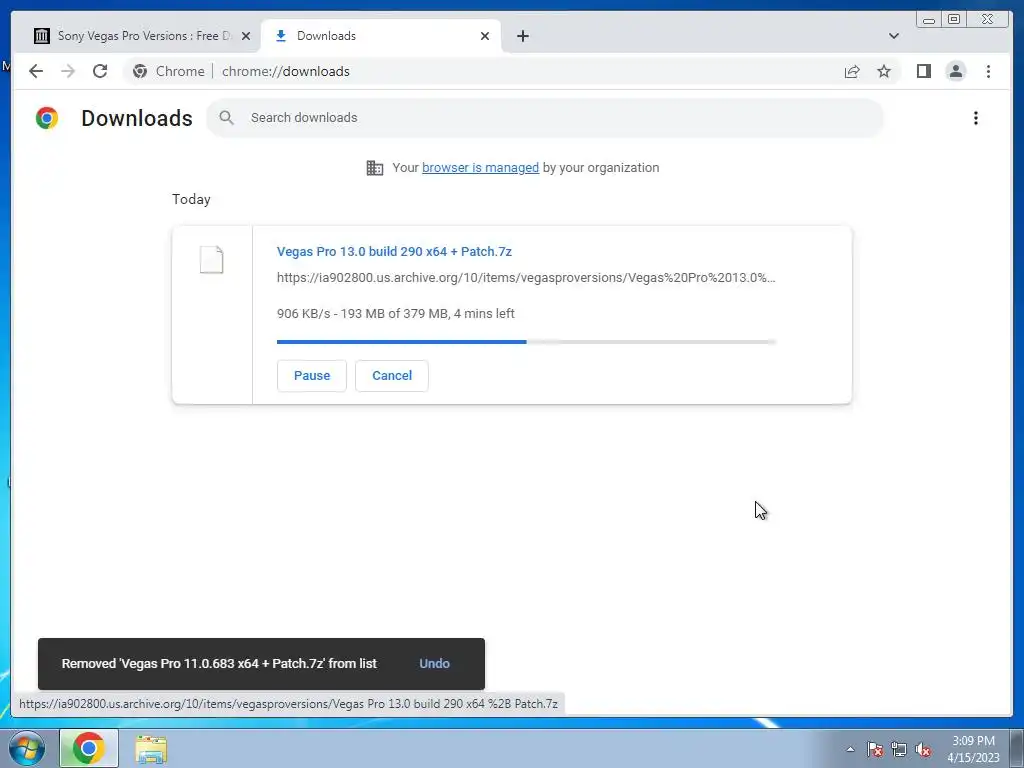Image resolution: width=1024 pixels, height=768 pixels.
Task: Pause the Vegas Pro 13.0 download
Action: (312, 376)
